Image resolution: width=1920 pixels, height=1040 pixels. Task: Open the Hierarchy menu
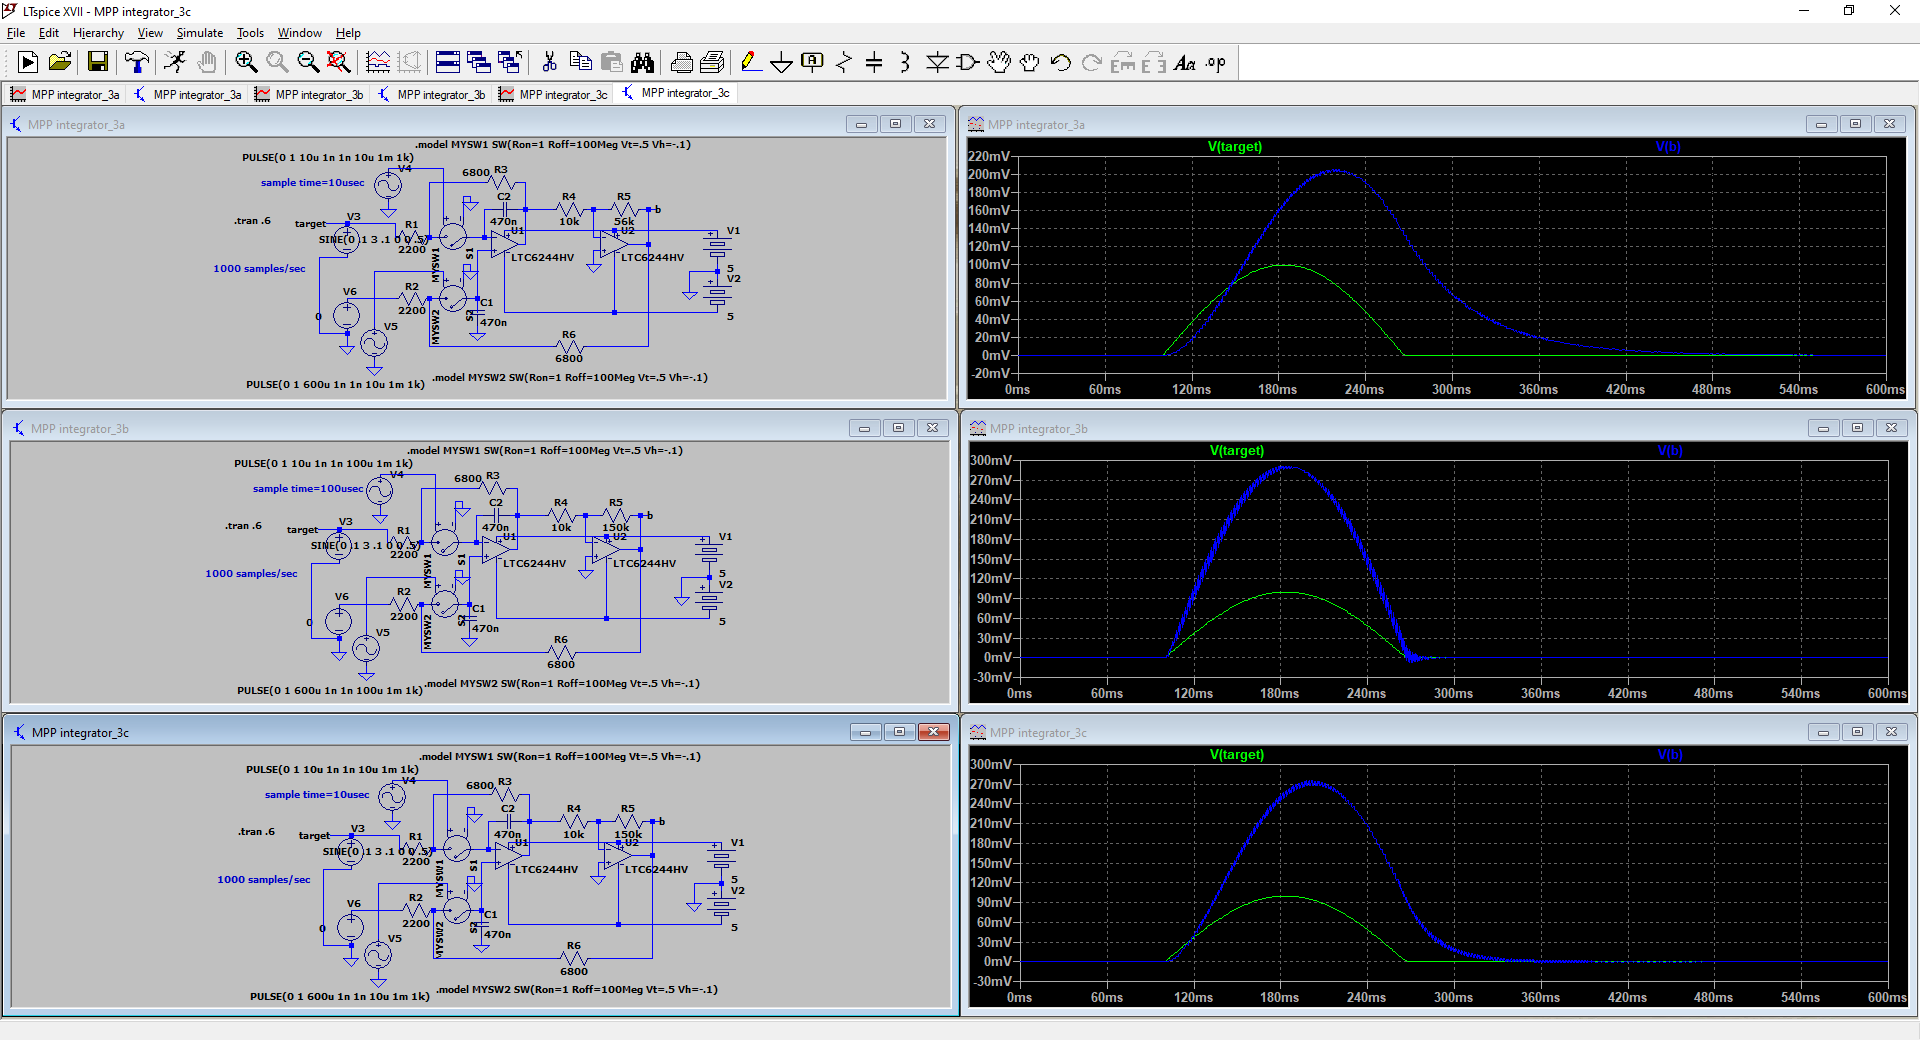98,33
